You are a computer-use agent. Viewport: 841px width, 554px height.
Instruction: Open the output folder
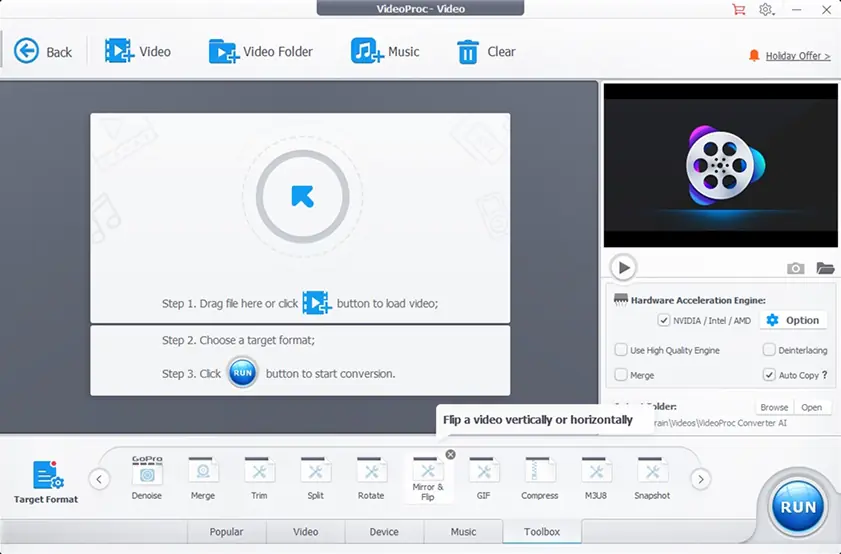tap(812, 407)
